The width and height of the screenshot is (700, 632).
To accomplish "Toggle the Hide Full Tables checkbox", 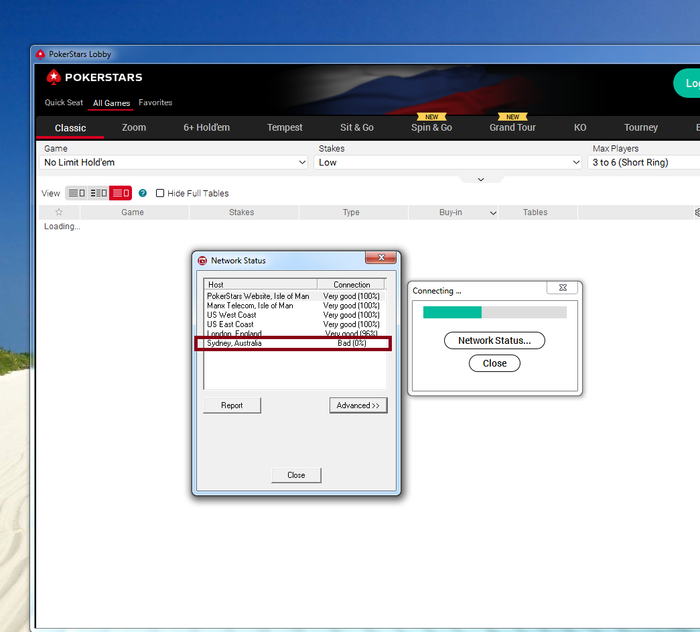I will [x=160, y=193].
